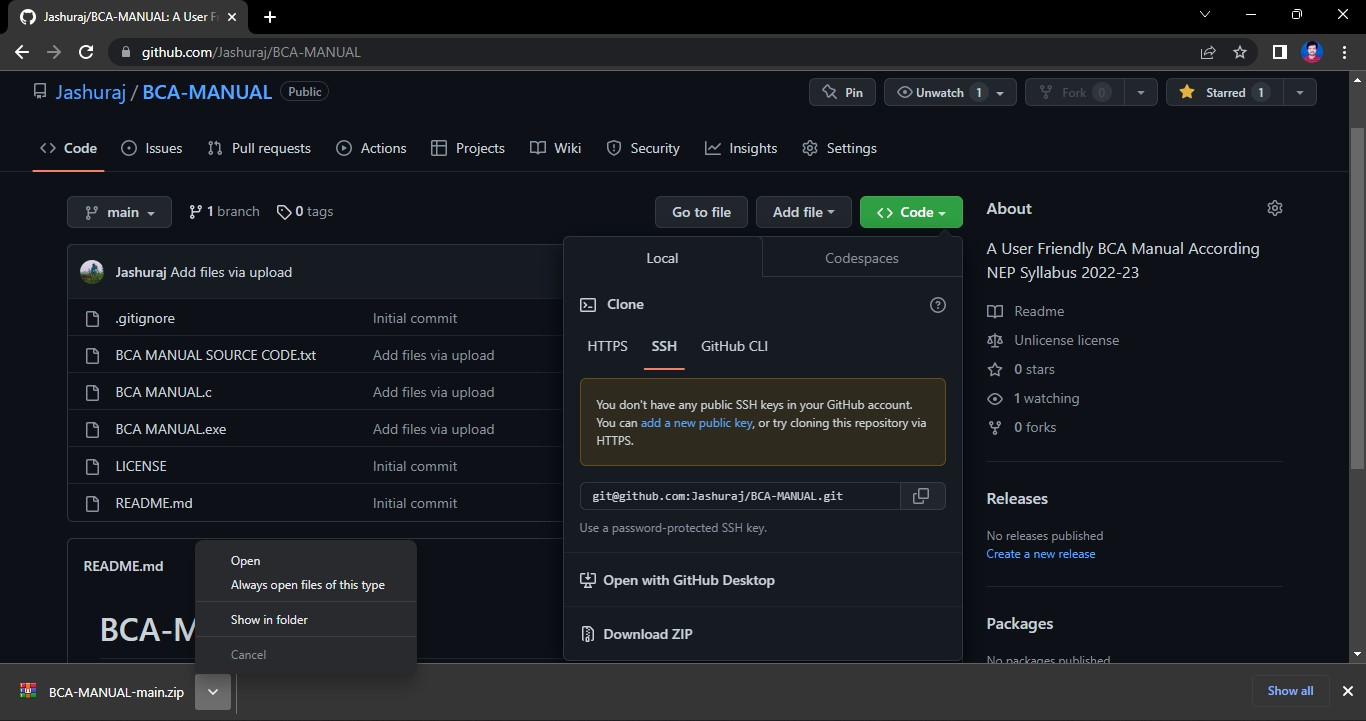
Task: Open a new browser tab with plus icon
Action: tap(270, 16)
